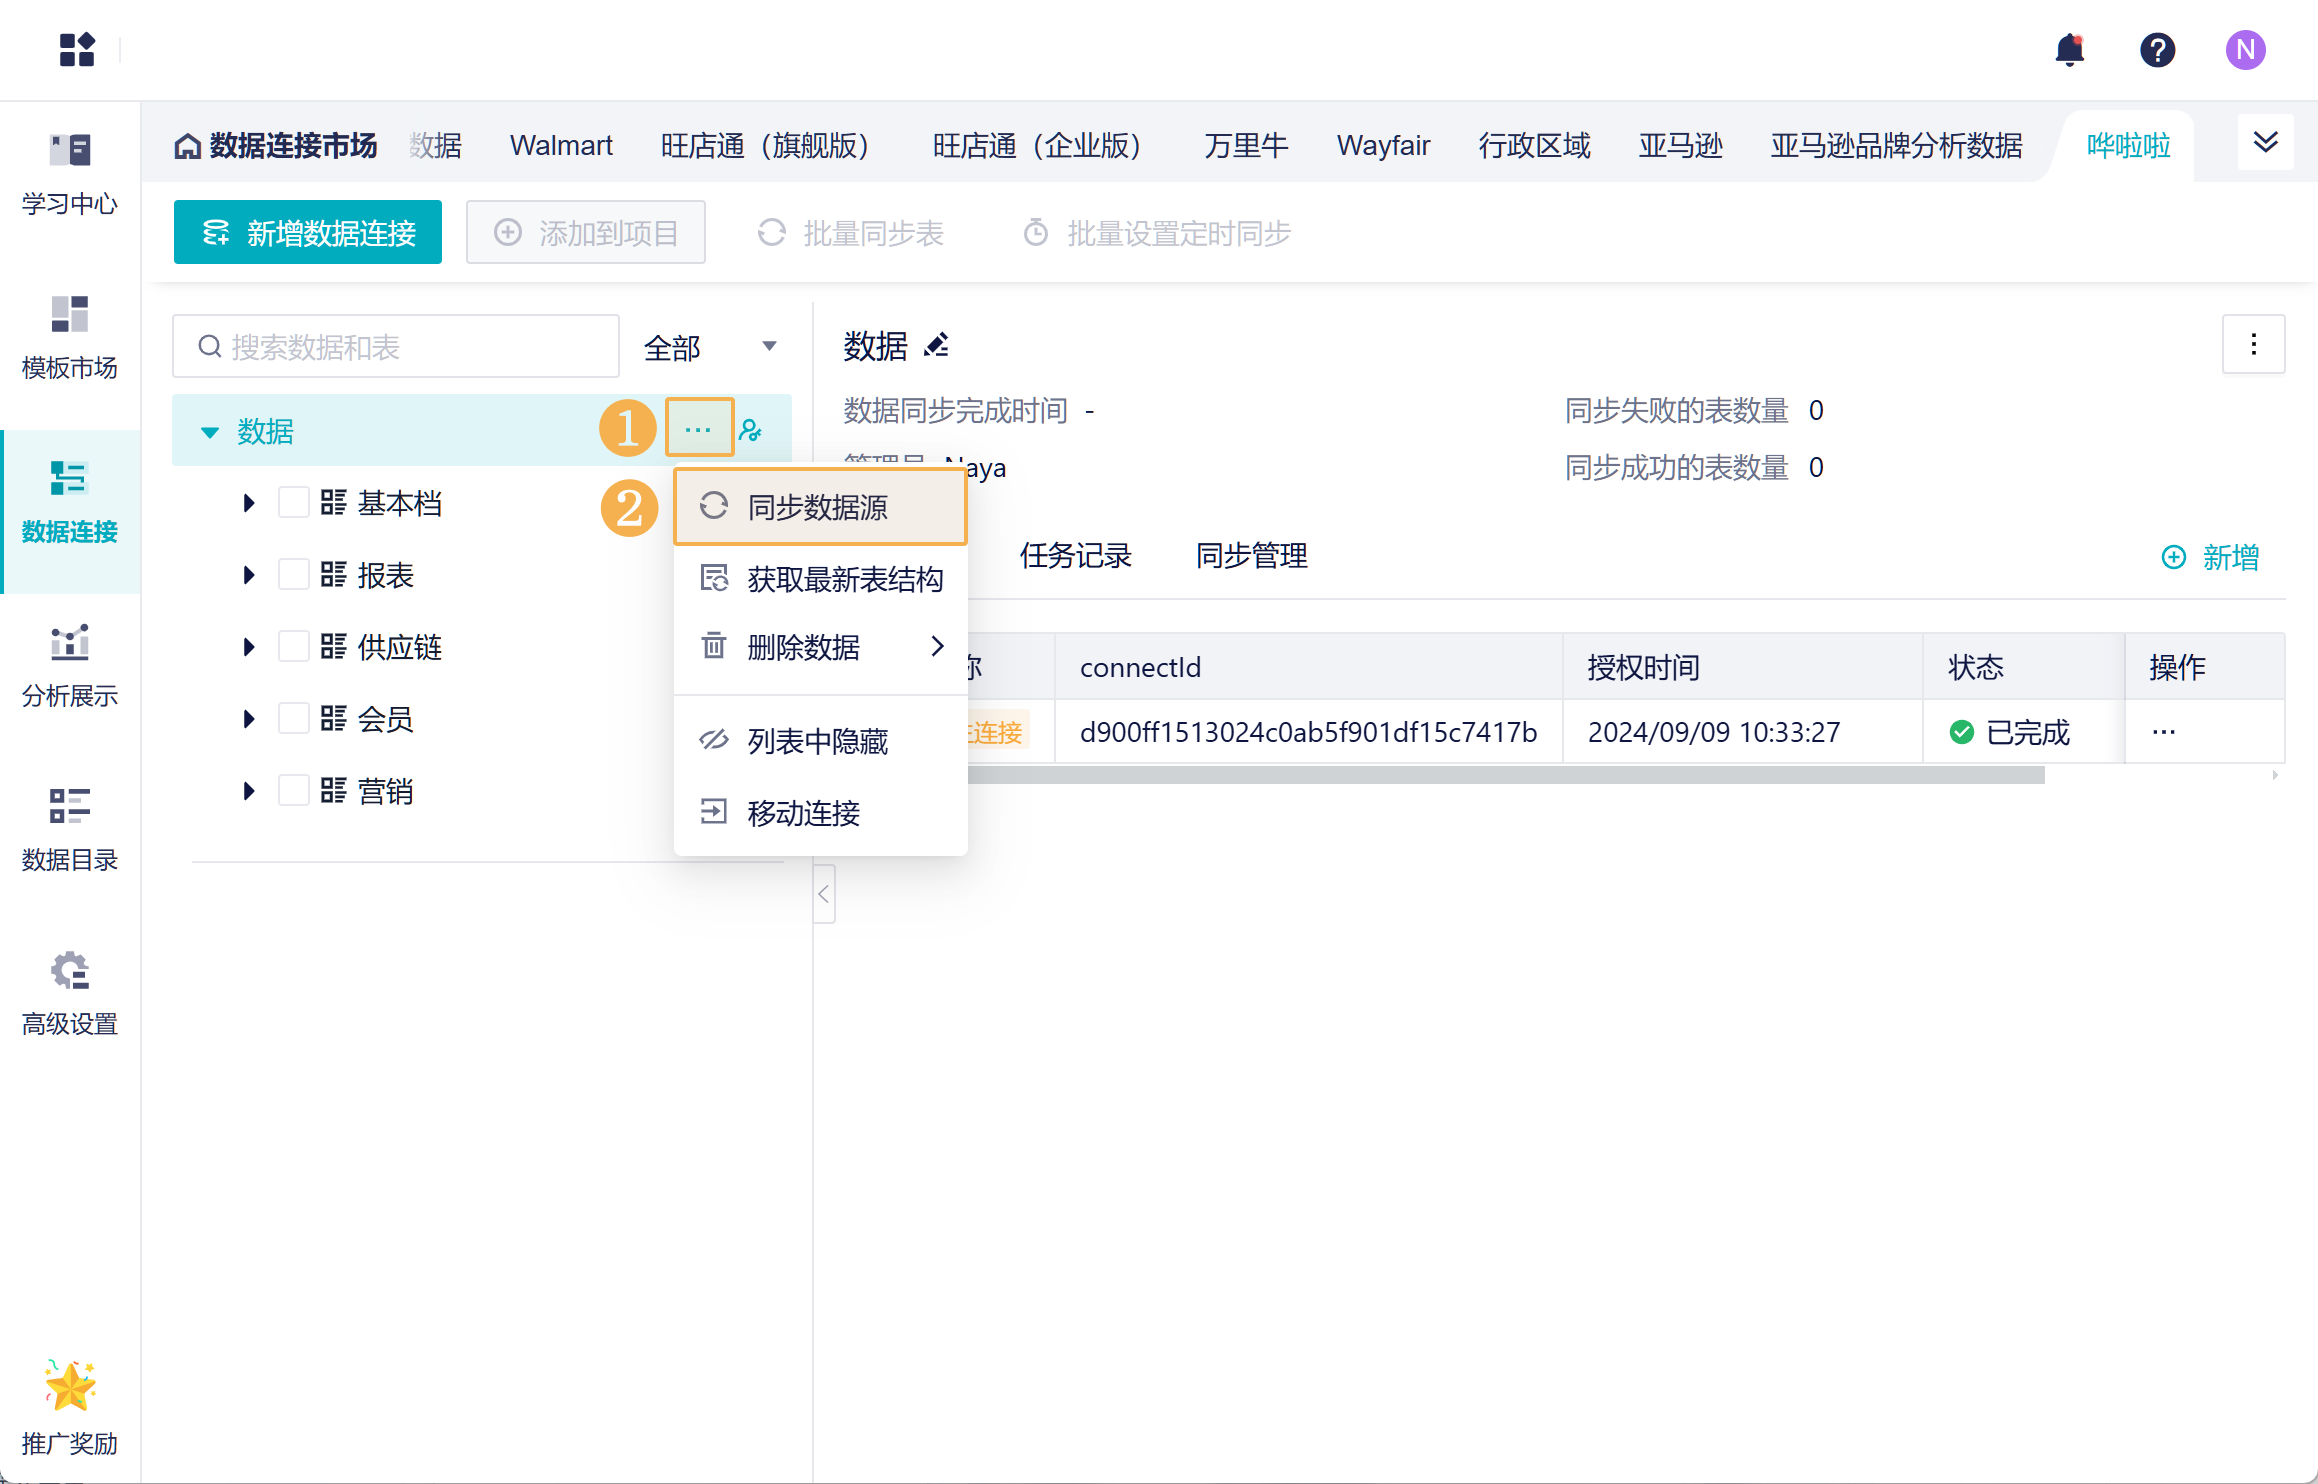
Task: Click the table's horizontal scrollbar
Action: pos(1500,776)
